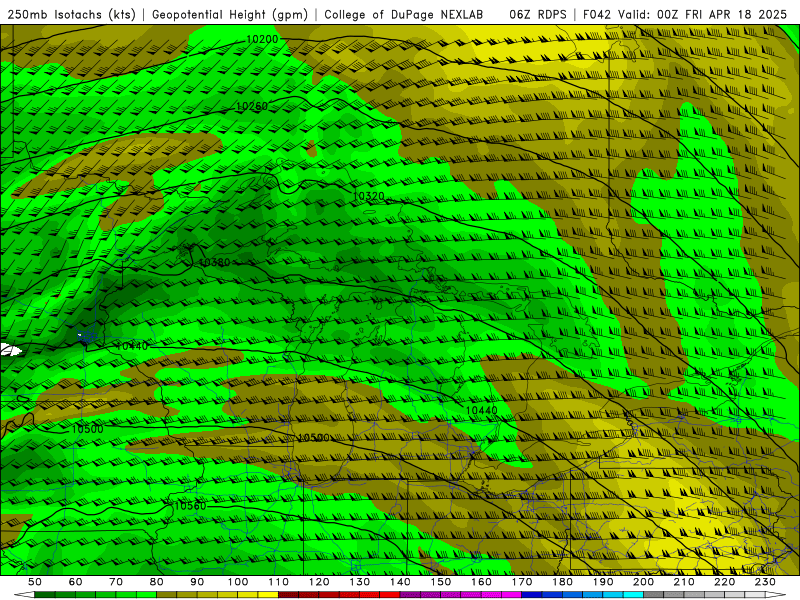The width and height of the screenshot is (800, 600).
Task: Click the 50 kt colorbar value
Action: click(35, 582)
